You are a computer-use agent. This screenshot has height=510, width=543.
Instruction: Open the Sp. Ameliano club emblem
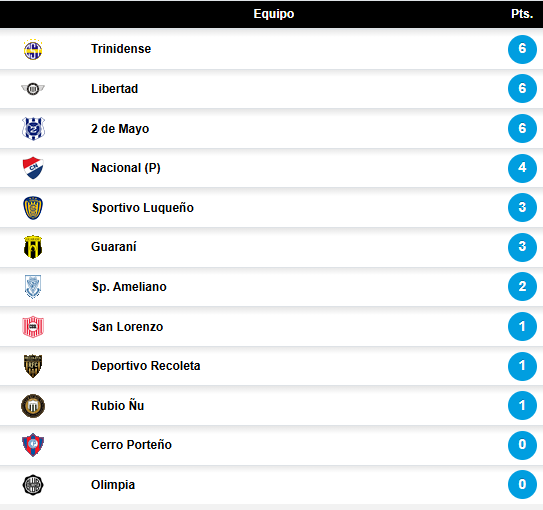(x=33, y=287)
